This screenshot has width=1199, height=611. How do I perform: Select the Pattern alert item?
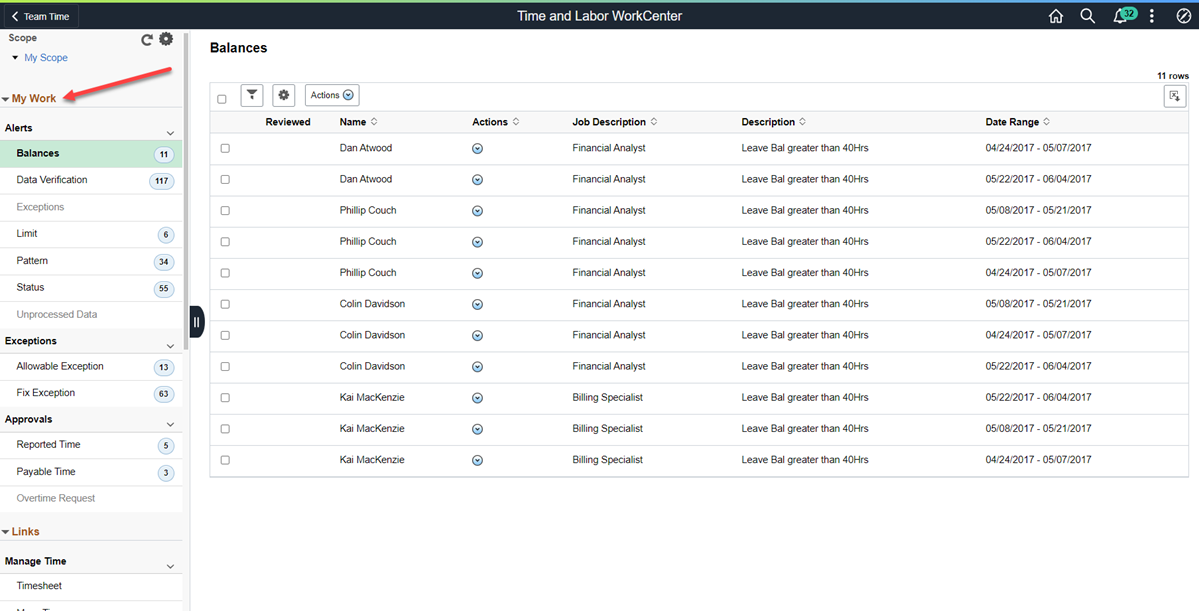click(91, 262)
